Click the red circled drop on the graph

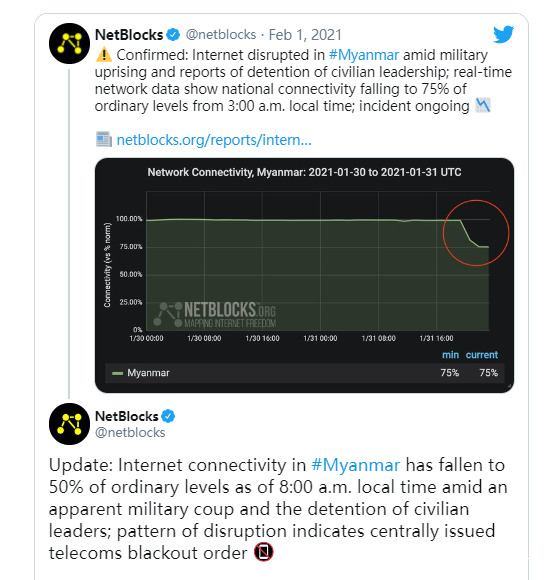coord(476,233)
